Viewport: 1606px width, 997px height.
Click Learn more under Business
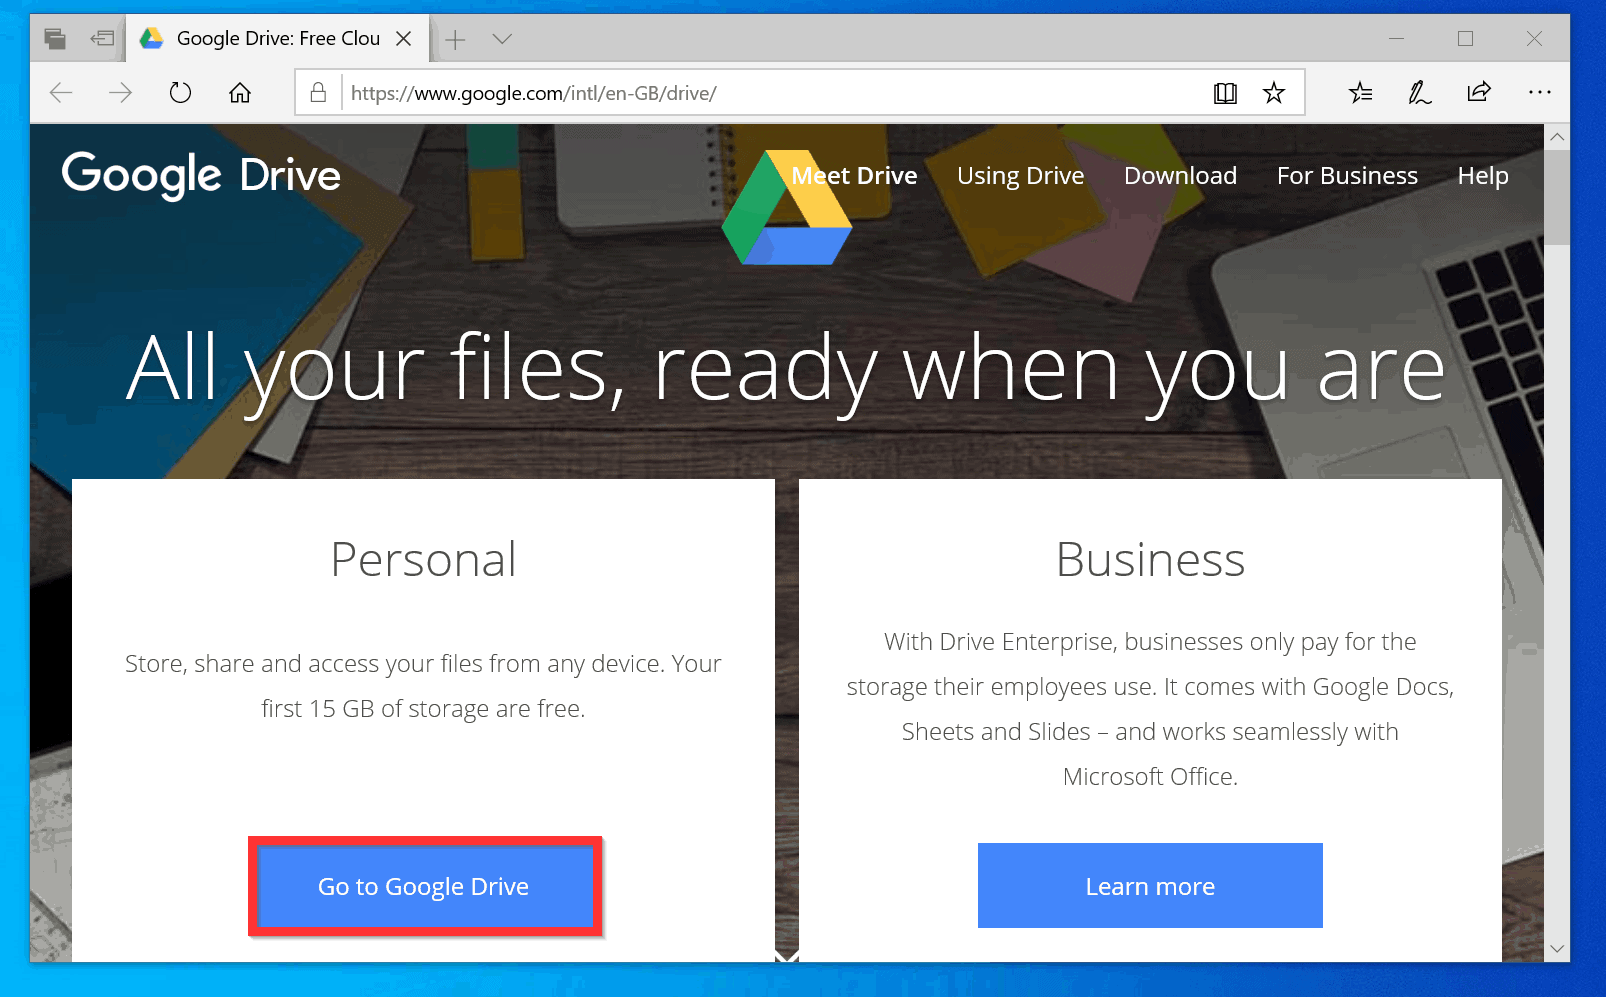pyautogui.click(x=1149, y=885)
